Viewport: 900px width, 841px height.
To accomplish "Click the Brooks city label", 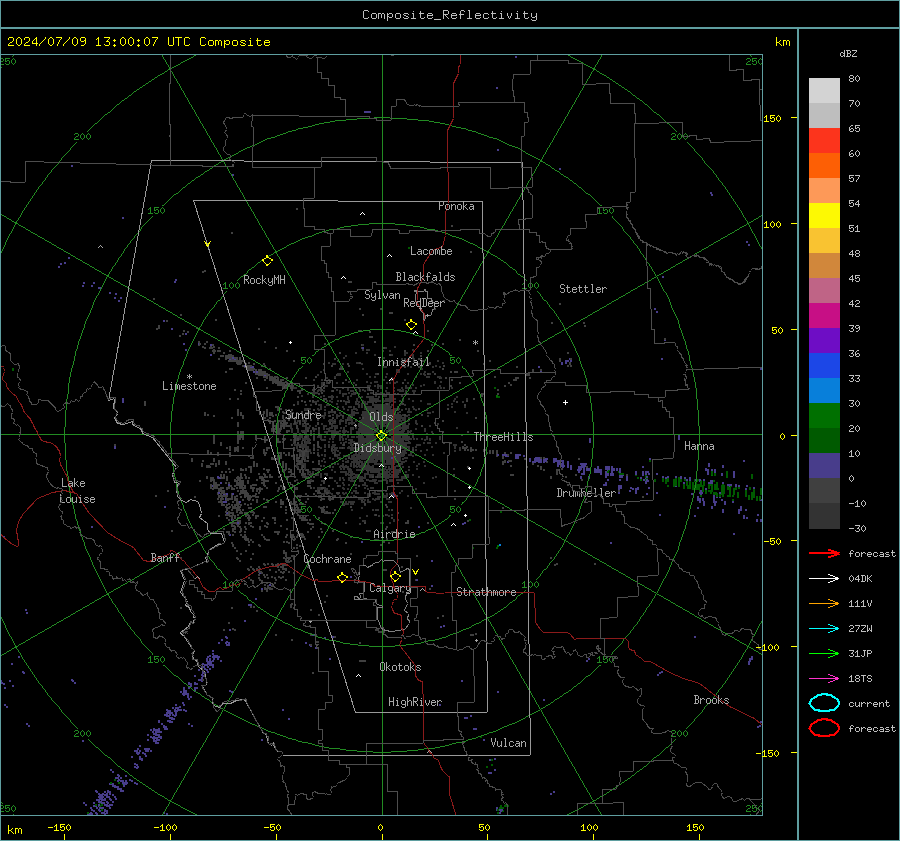I will 711,700.
